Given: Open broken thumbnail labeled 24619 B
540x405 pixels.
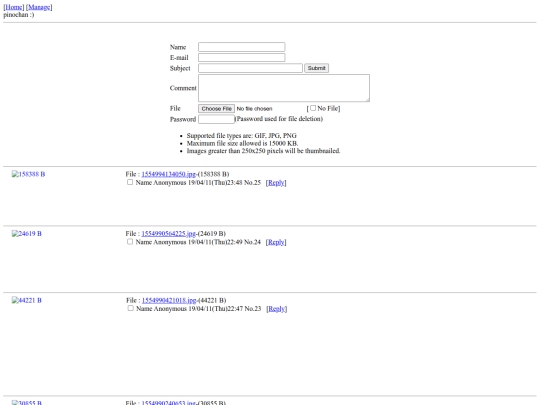Looking at the screenshot, I should [27, 234].
